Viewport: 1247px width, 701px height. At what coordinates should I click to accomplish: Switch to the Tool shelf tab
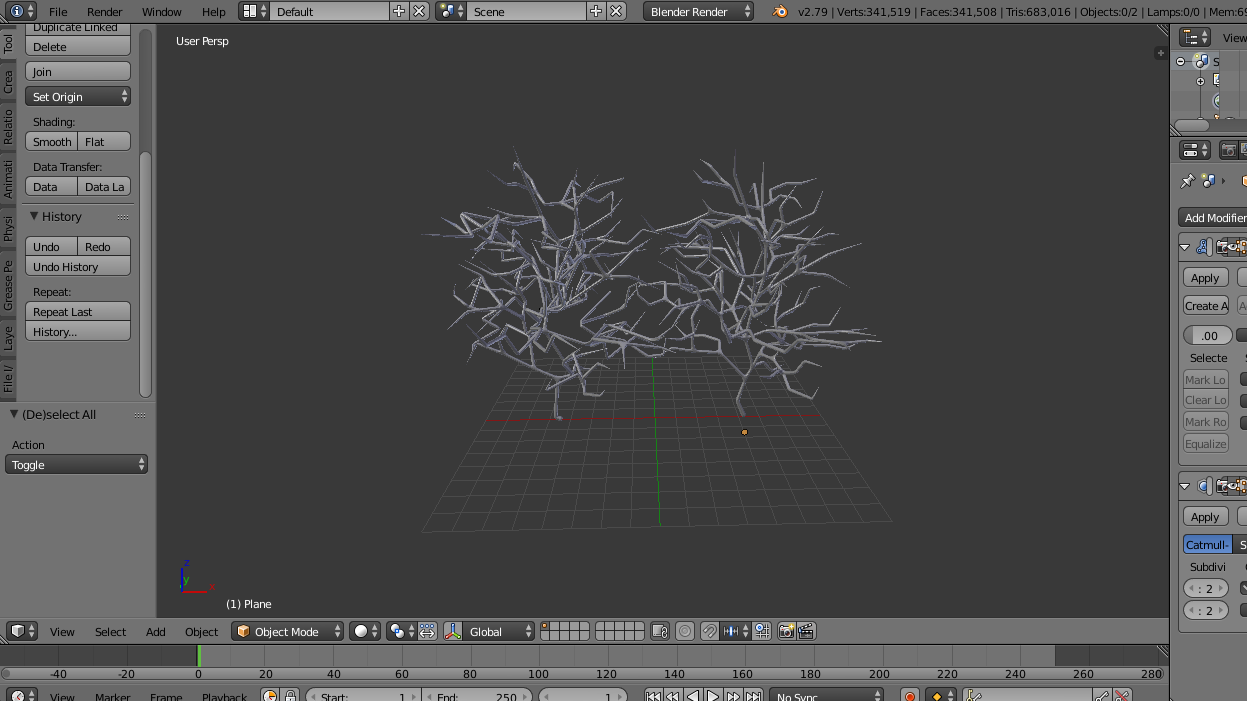point(9,44)
